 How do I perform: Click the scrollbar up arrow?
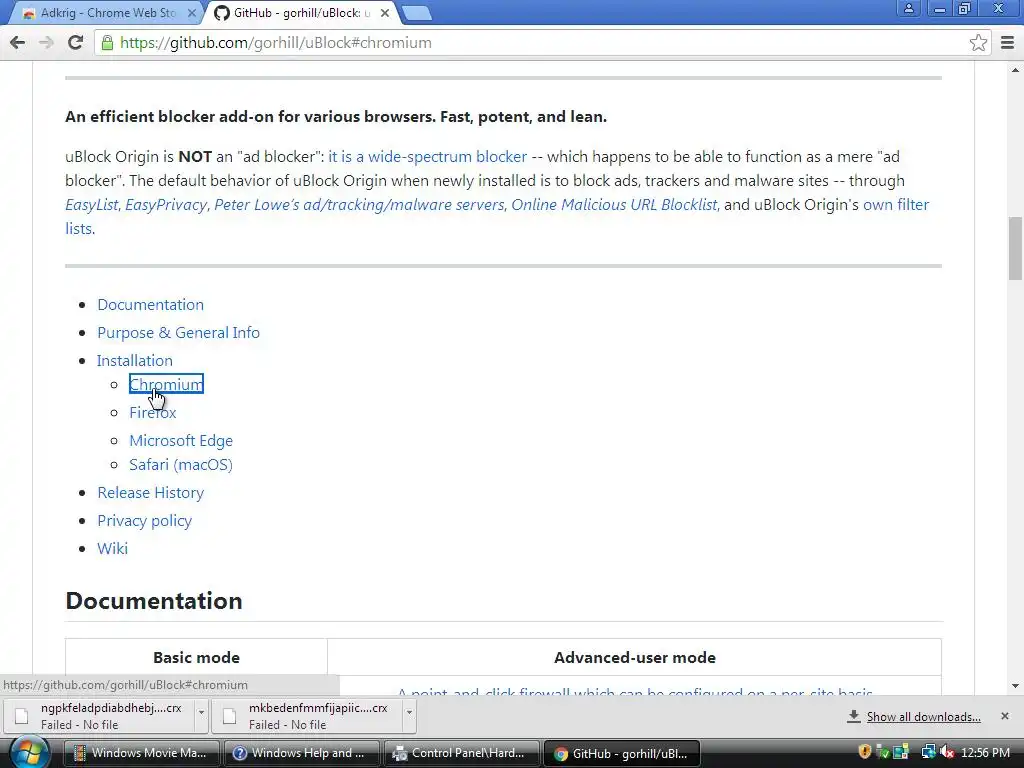(1015, 69)
